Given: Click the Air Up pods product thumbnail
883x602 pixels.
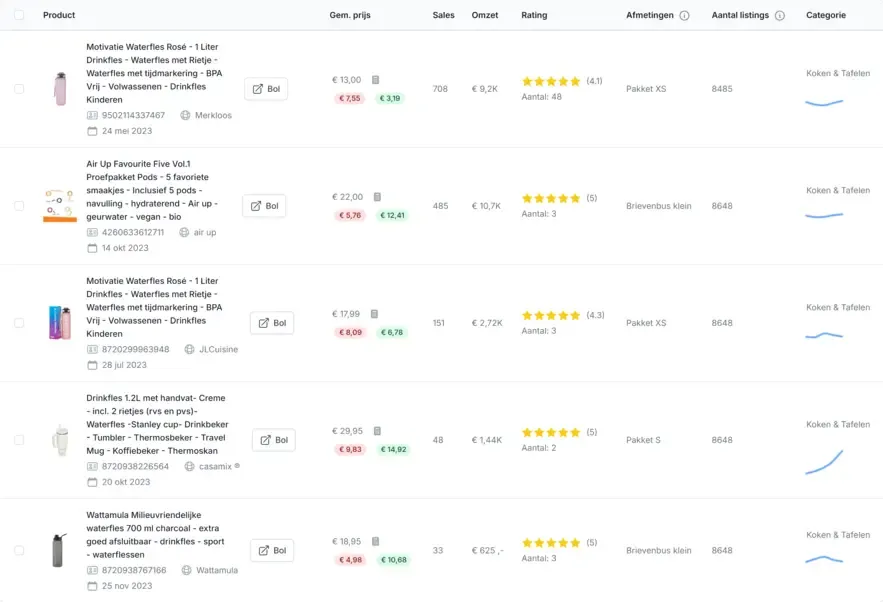Looking at the screenshot, I should point(60,206).
